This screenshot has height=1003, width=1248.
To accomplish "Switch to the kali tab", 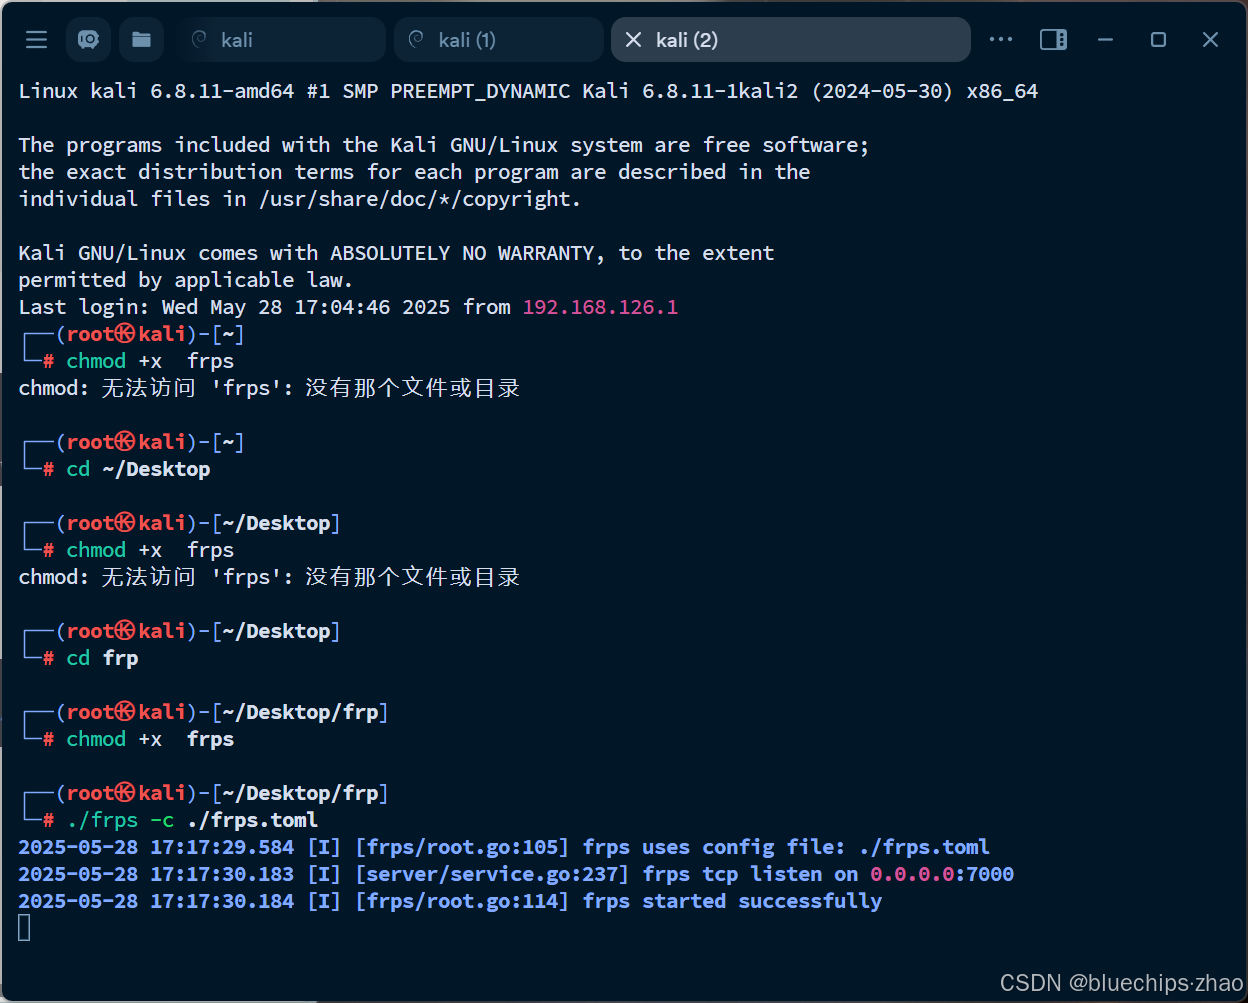I will coord(283,40).
